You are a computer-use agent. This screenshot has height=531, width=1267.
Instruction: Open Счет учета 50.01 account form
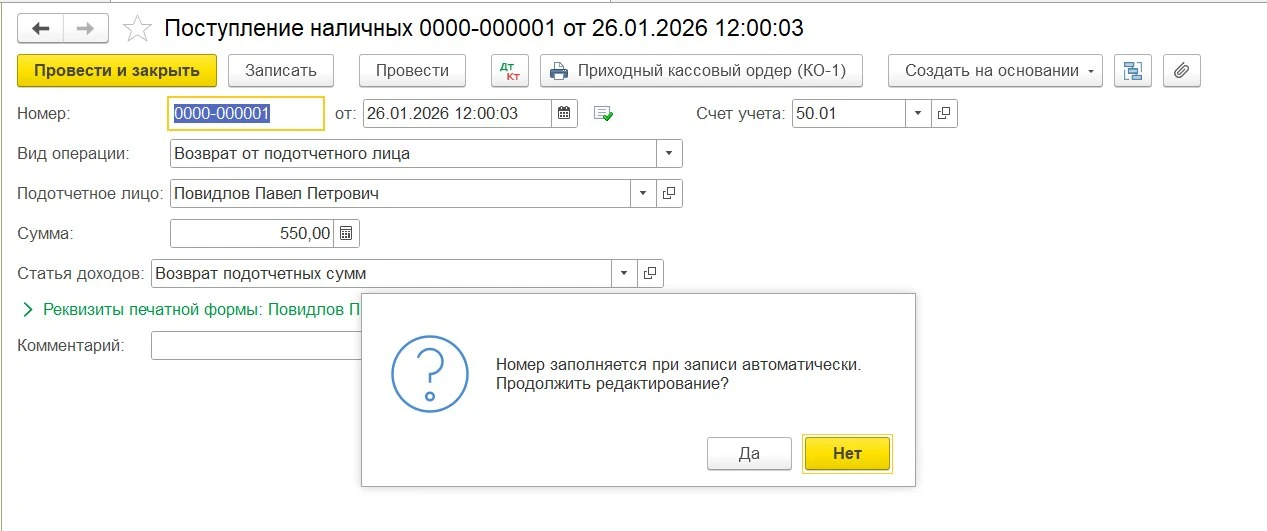[944, 113]
